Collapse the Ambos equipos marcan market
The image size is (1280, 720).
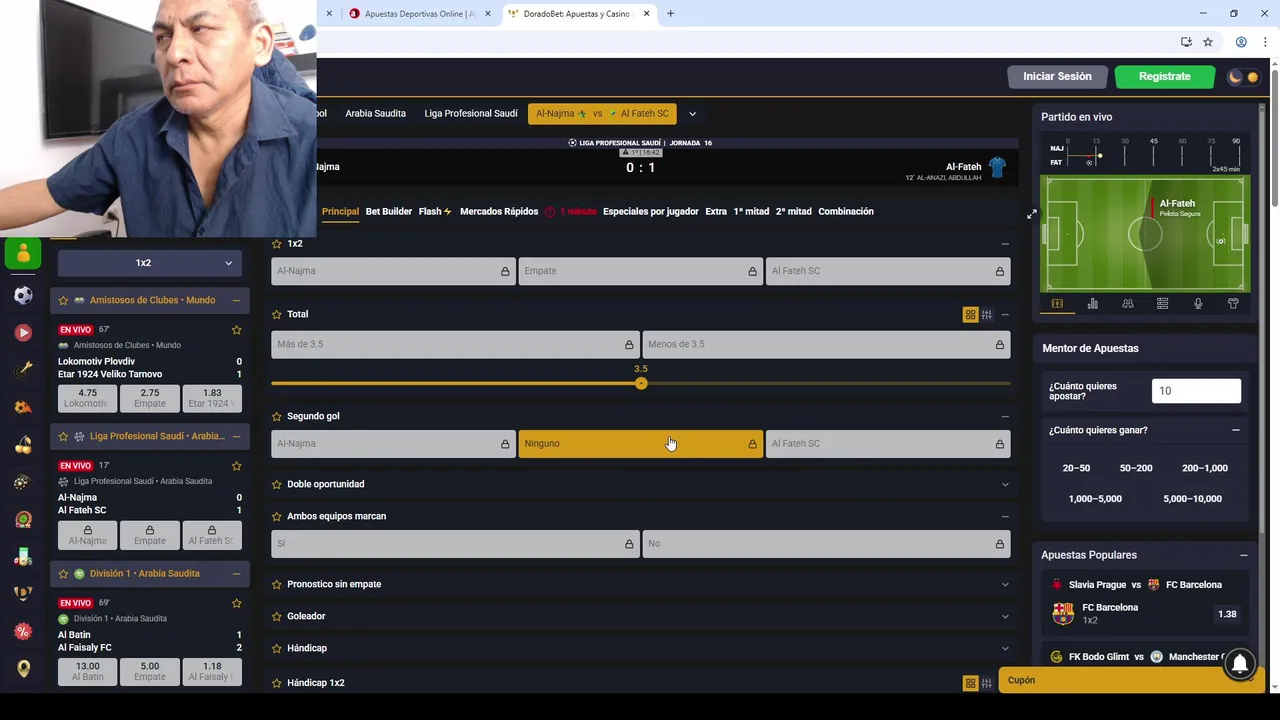coord(1005,516)
